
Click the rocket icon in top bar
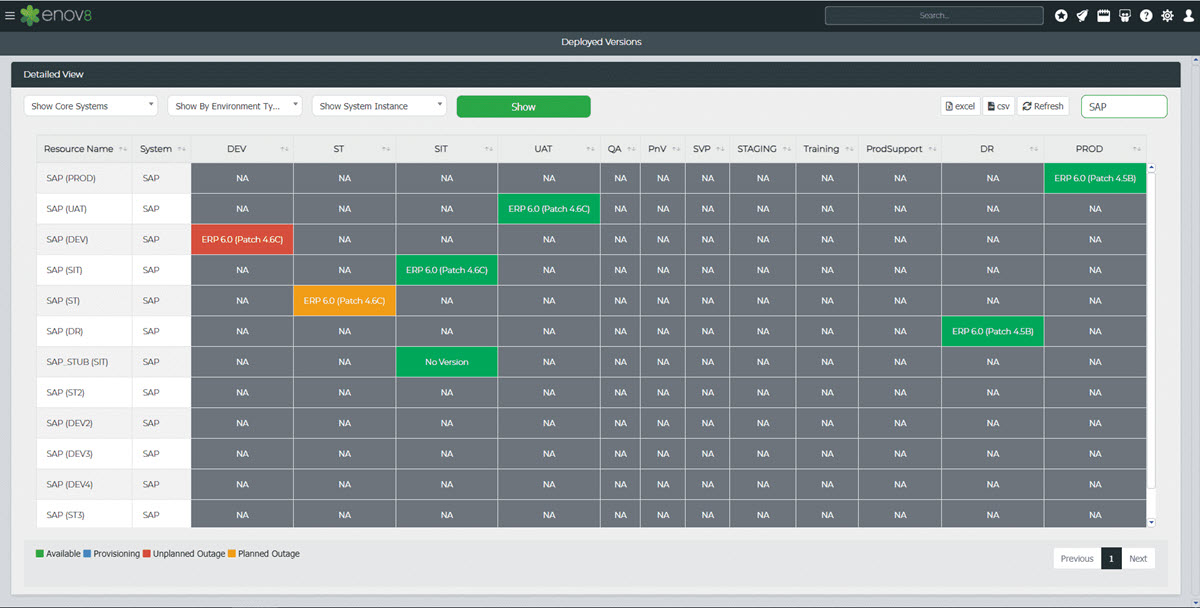click(1082, 16)
